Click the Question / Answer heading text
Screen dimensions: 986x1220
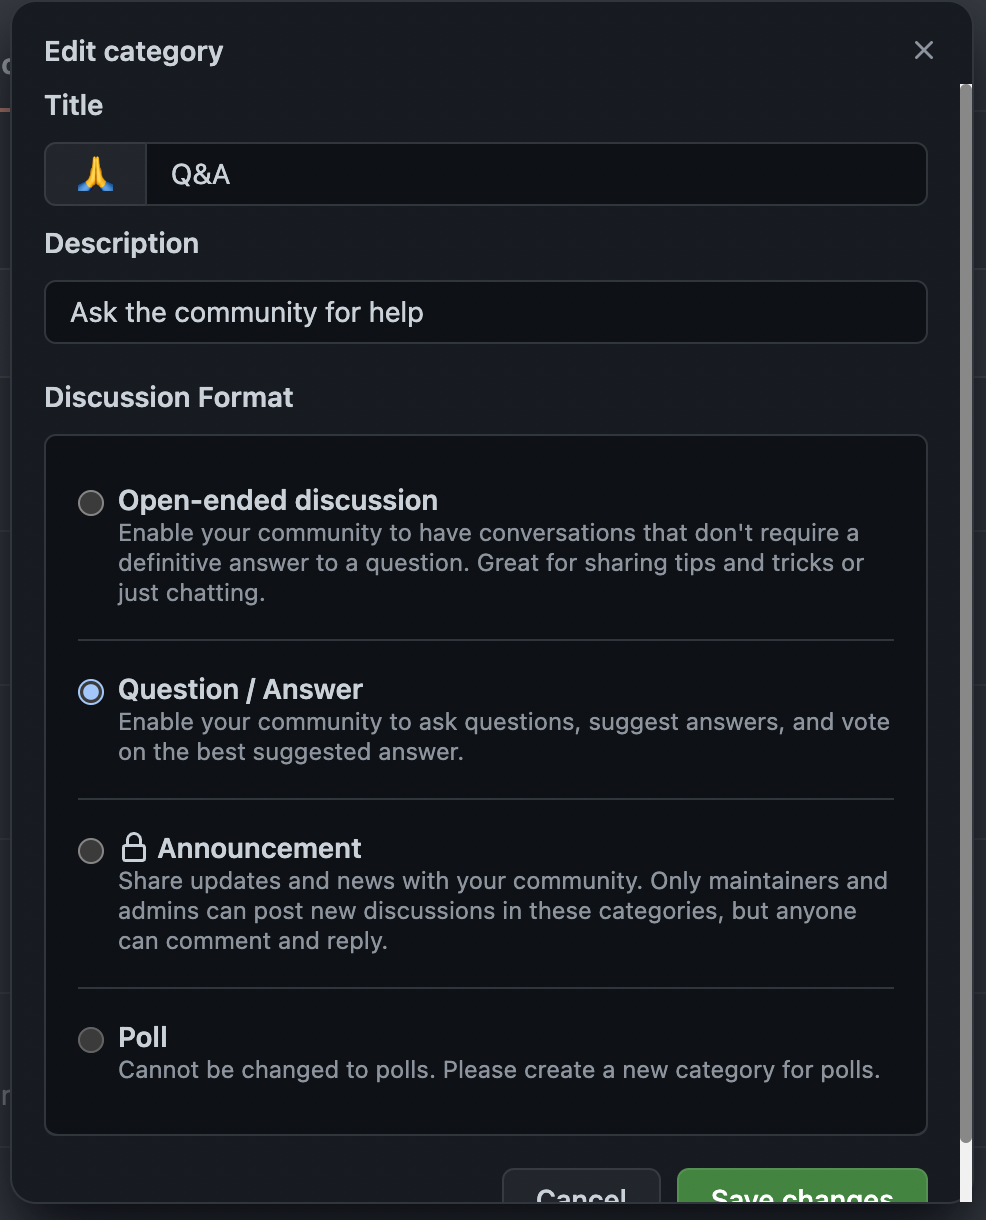tap(240, 689)
